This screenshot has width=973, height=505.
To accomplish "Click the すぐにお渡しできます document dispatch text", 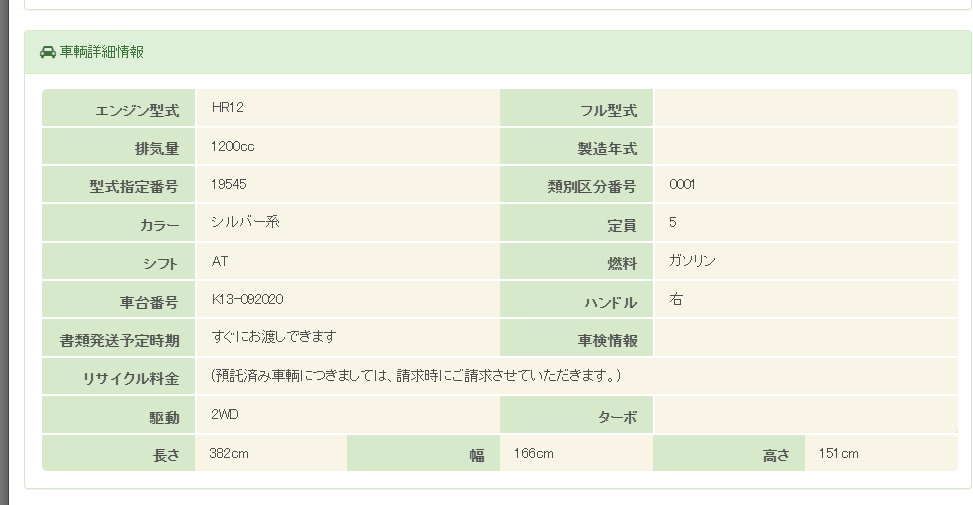I will (x=273, y=337).
